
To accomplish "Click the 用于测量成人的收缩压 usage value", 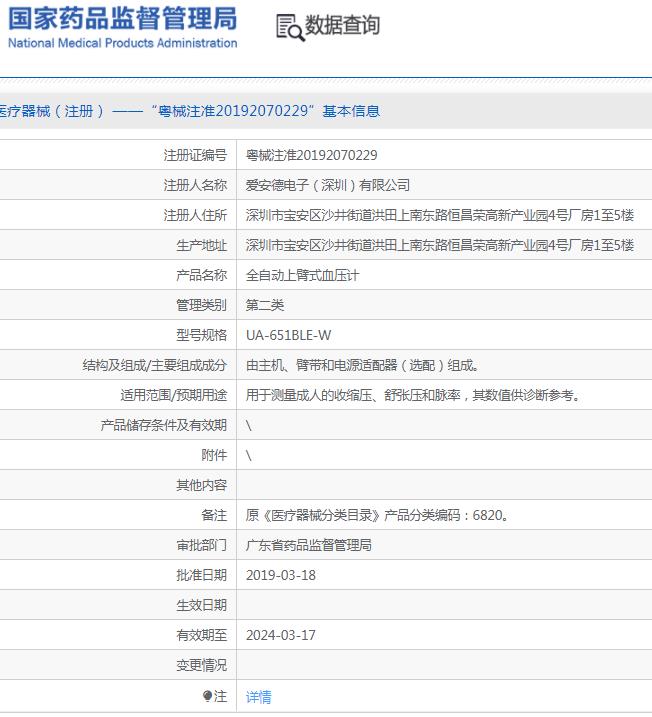I will coord(413,395).
